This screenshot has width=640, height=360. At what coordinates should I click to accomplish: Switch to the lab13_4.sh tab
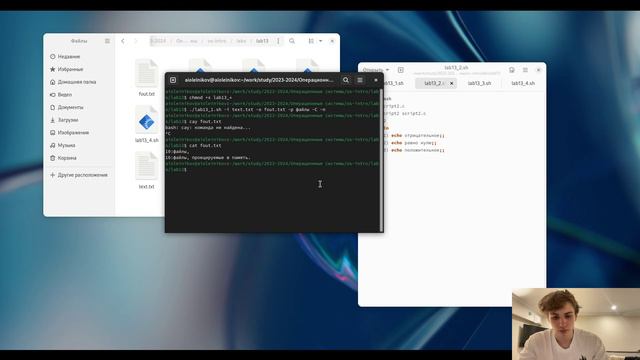[523, 83]
